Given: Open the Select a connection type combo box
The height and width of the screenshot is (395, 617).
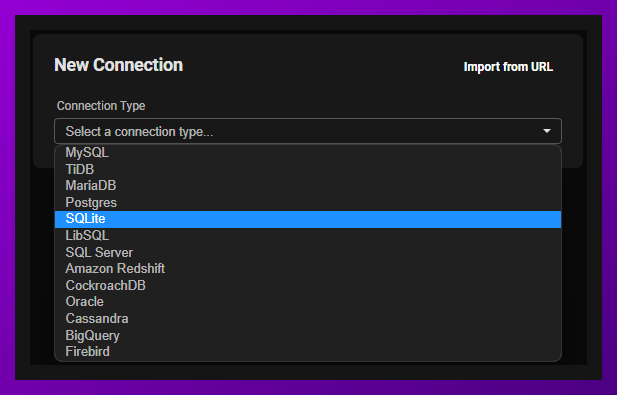Looking at the screenshot, I should (308, 131).
